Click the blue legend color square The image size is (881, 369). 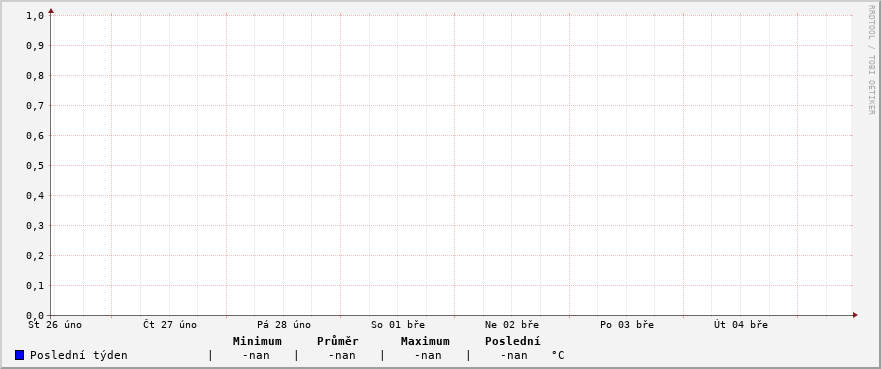pyautogui.click(x=20, y=355)
